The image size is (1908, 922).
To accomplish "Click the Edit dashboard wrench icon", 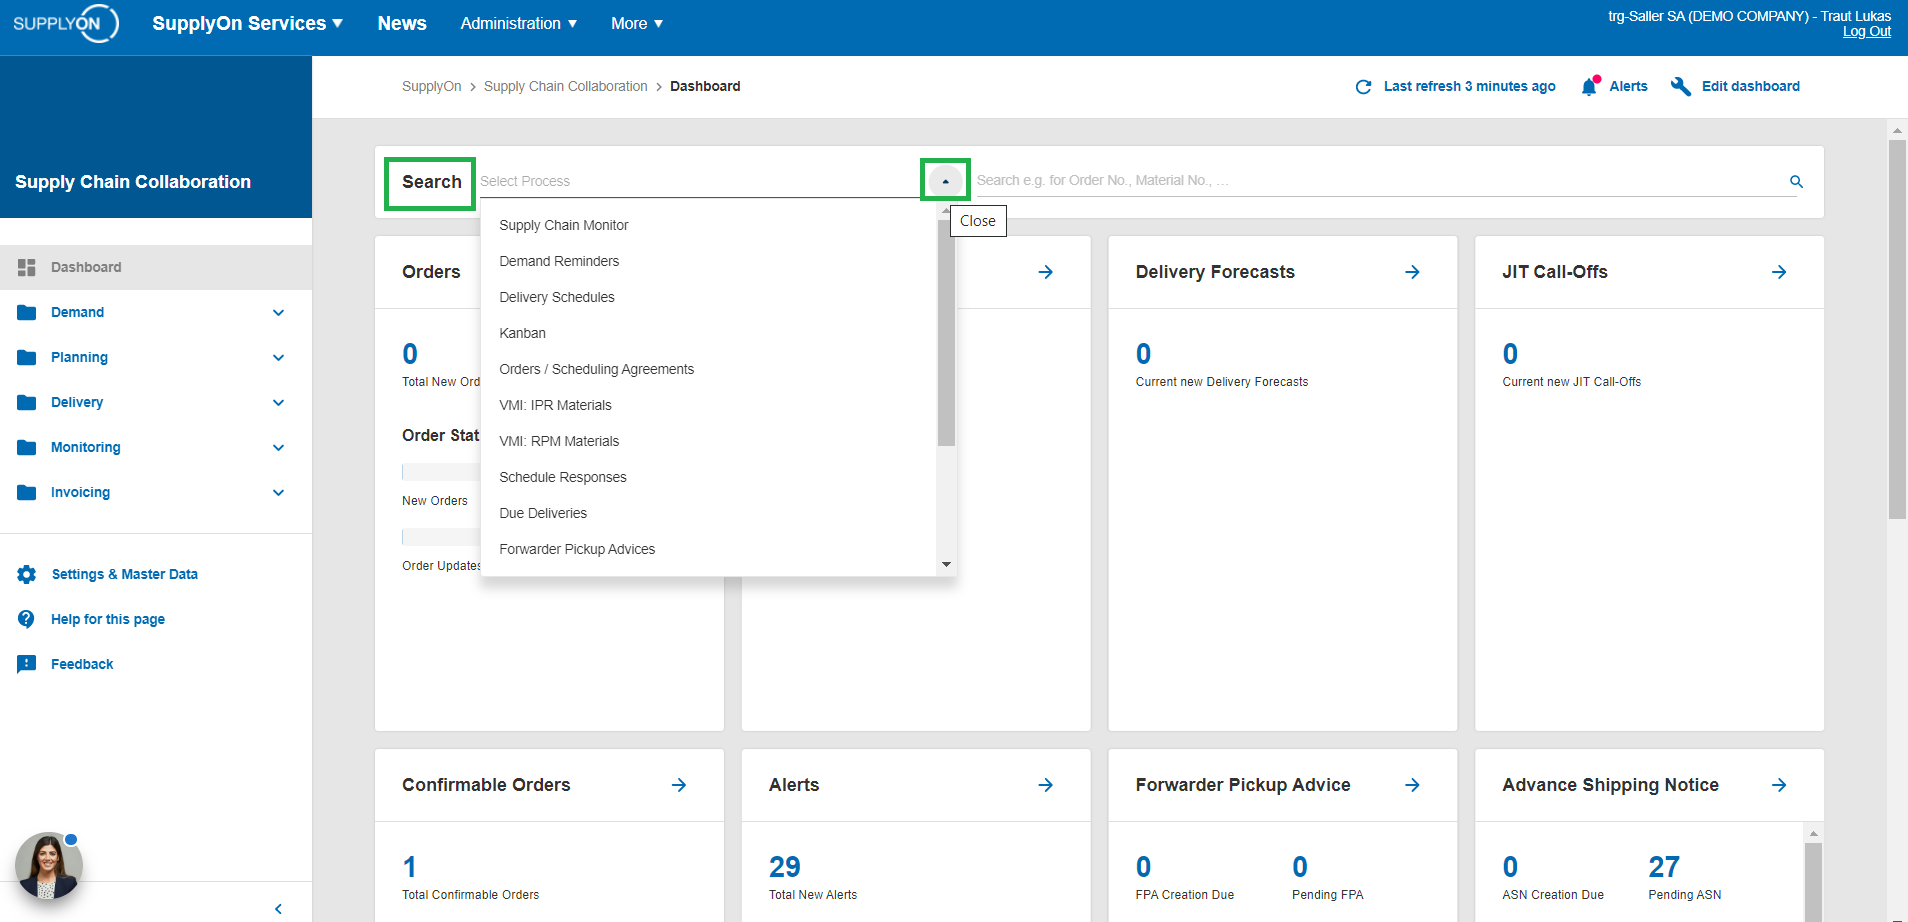I will pyautogui.click(x=1681, y=86).
